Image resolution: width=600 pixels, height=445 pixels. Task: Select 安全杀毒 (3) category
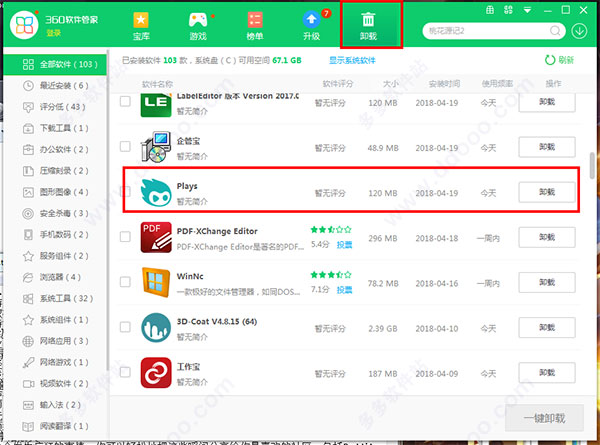(x=55, y=214)
